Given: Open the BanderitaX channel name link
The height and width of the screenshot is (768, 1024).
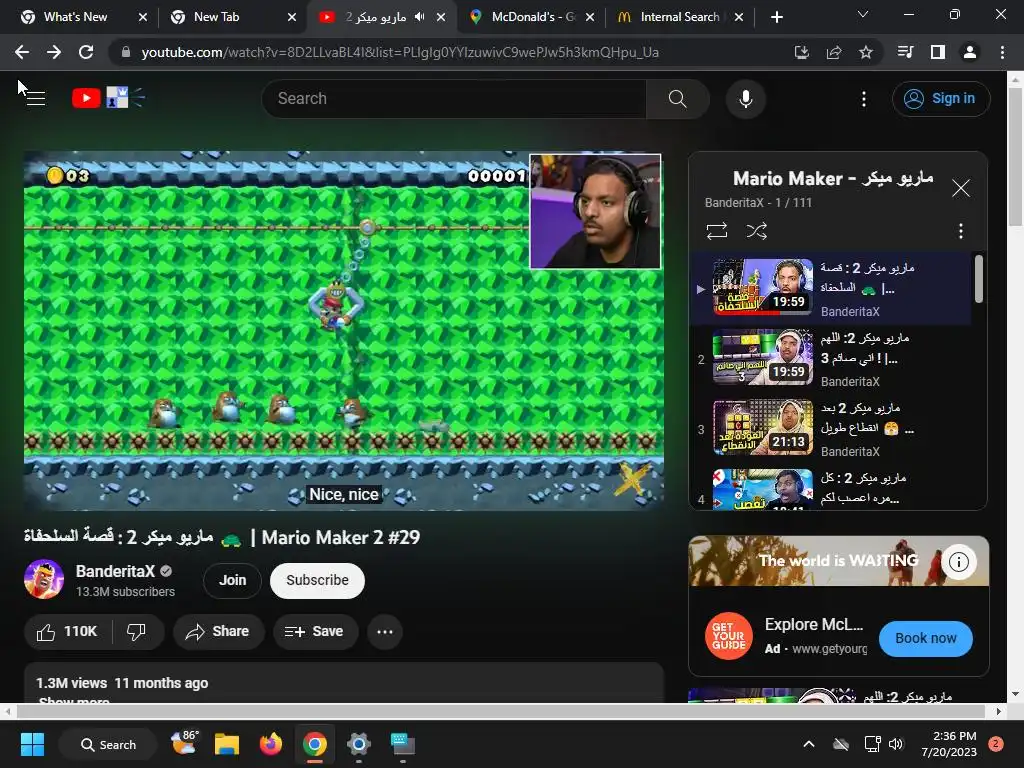Looking at the screenshot, I should tap(115, 571).
